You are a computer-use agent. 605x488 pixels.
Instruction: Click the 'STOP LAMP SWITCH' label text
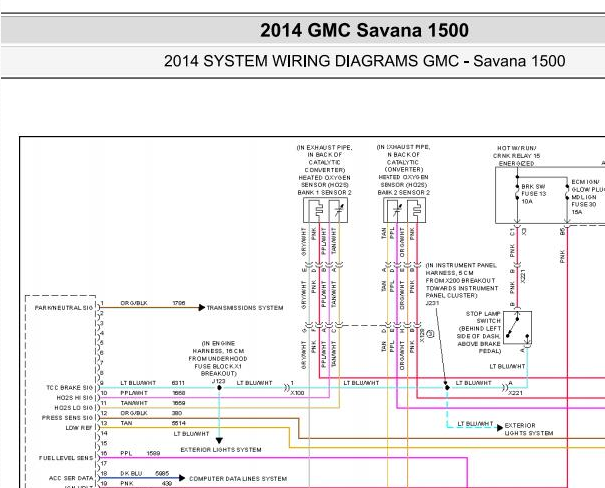(x=483, y=317)
